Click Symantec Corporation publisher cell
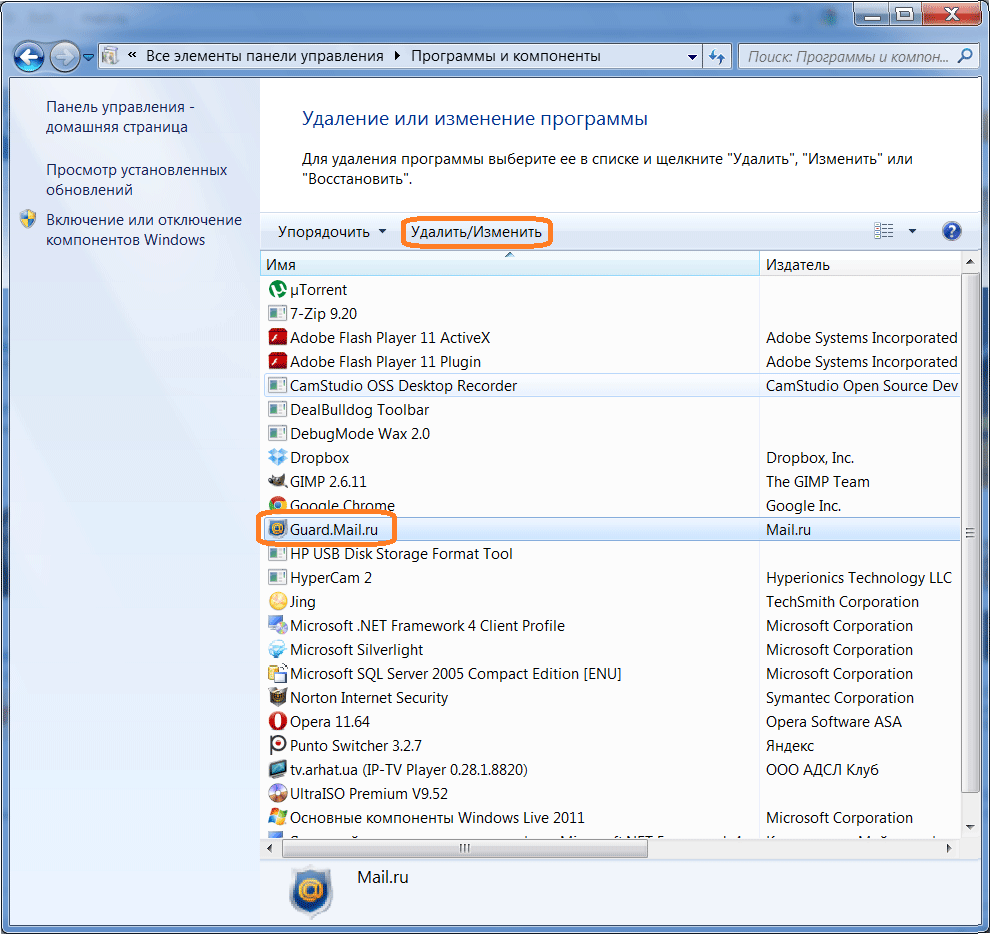Screen dimensions: 990x934 pos(840,697)
